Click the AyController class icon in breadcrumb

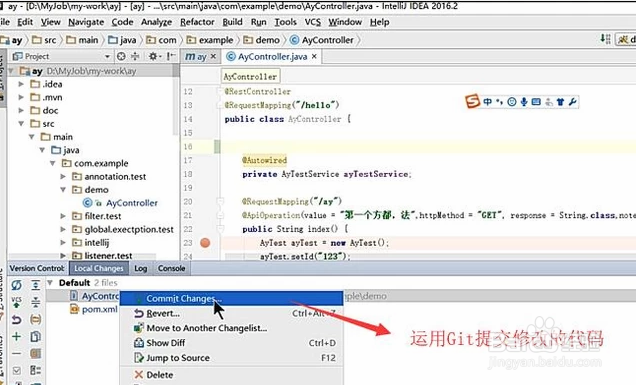[x=294, y=40]
